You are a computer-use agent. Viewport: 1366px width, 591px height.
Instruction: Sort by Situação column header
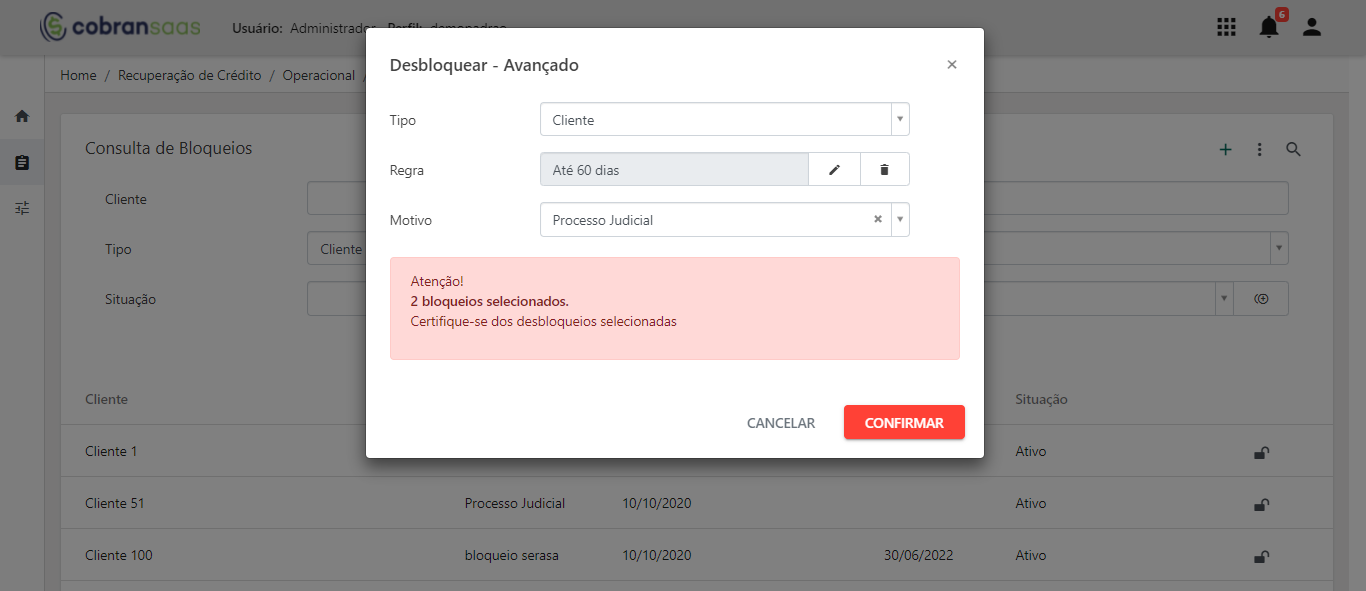1042,399
